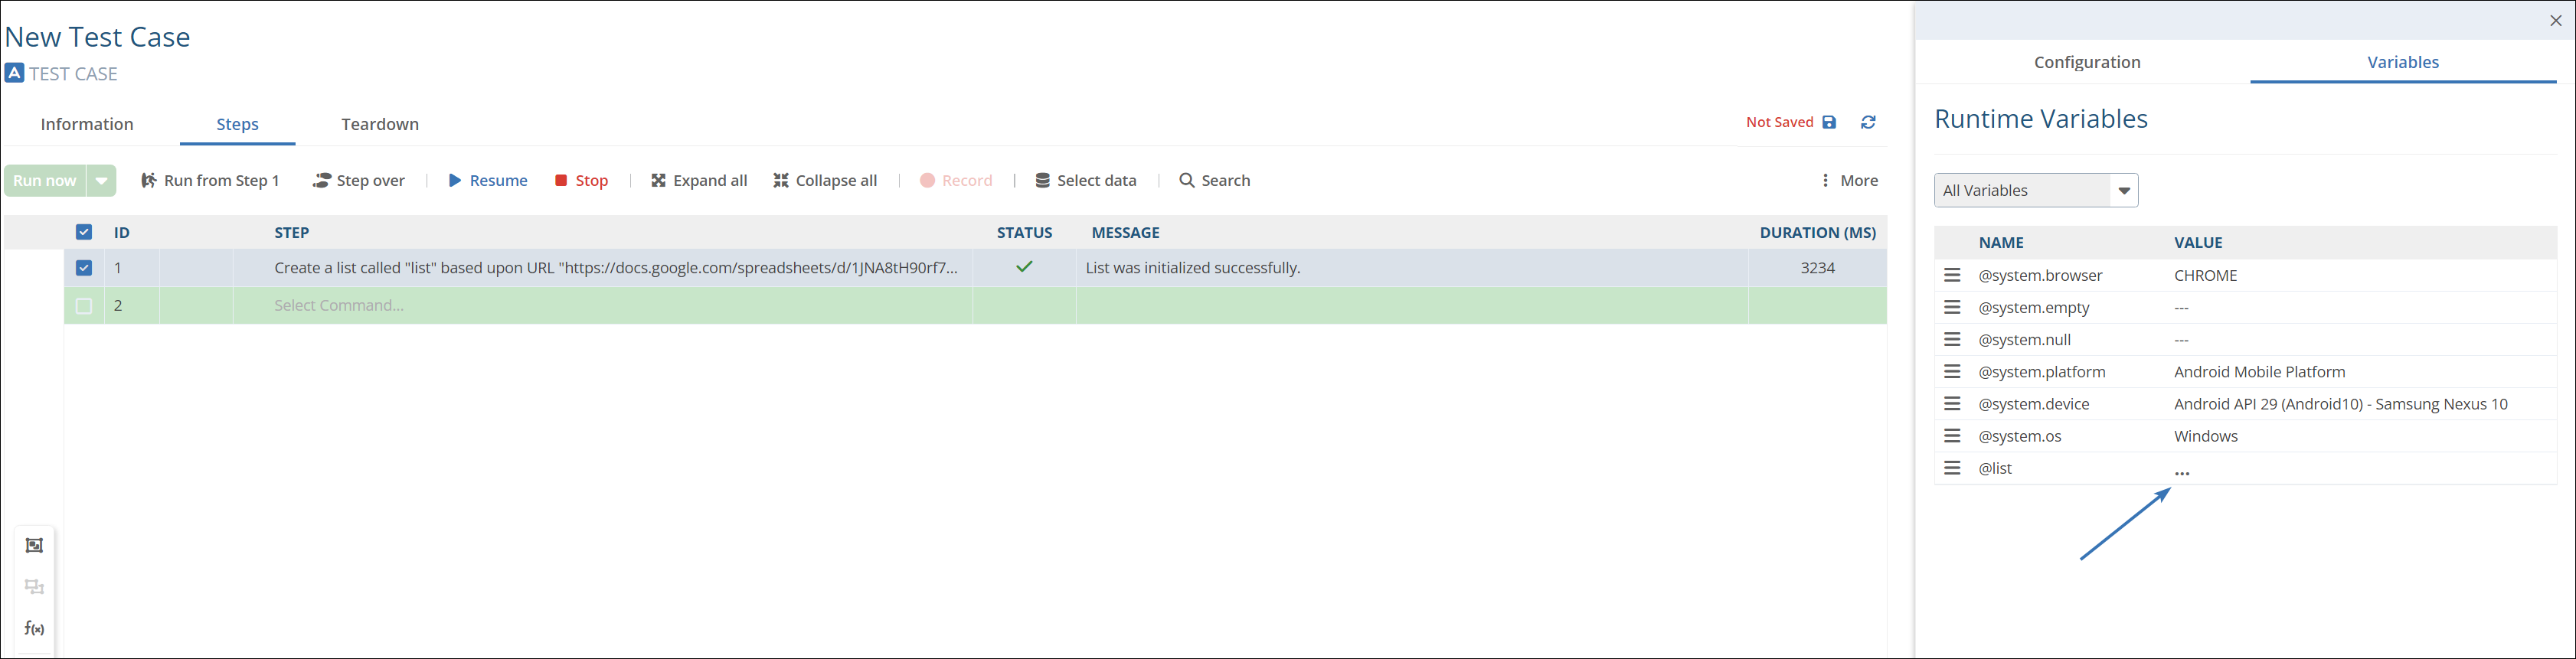Open the Configuration tab

(x=2087, y=62)
